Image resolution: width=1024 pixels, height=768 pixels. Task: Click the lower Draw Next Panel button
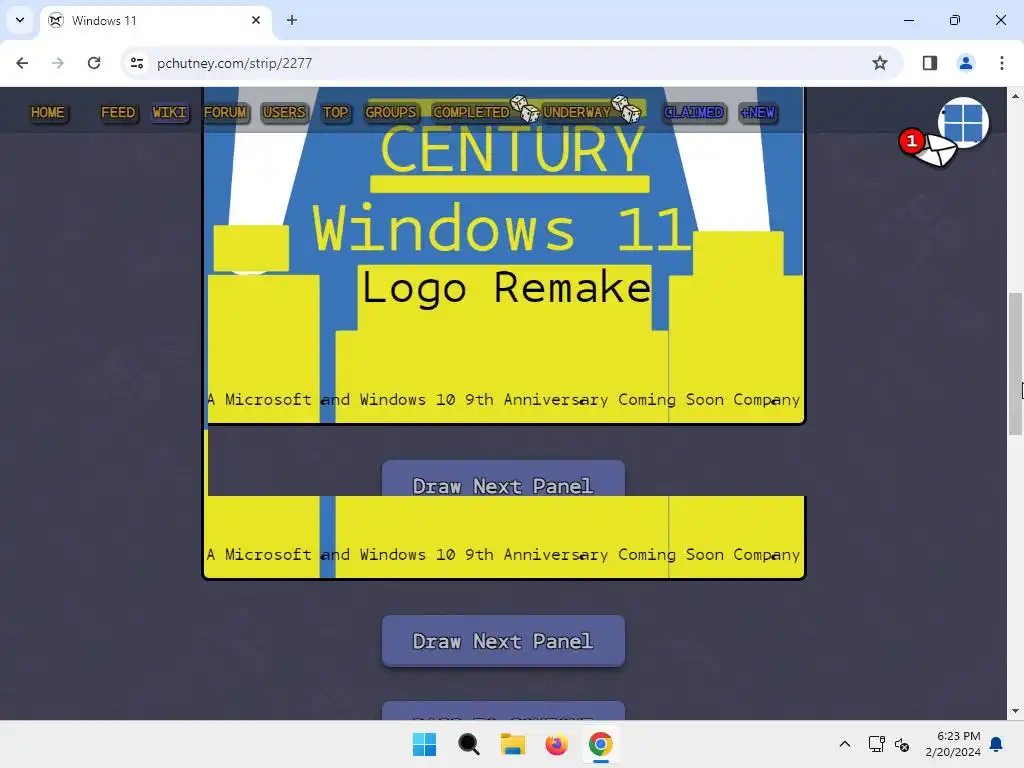[503, 641]
